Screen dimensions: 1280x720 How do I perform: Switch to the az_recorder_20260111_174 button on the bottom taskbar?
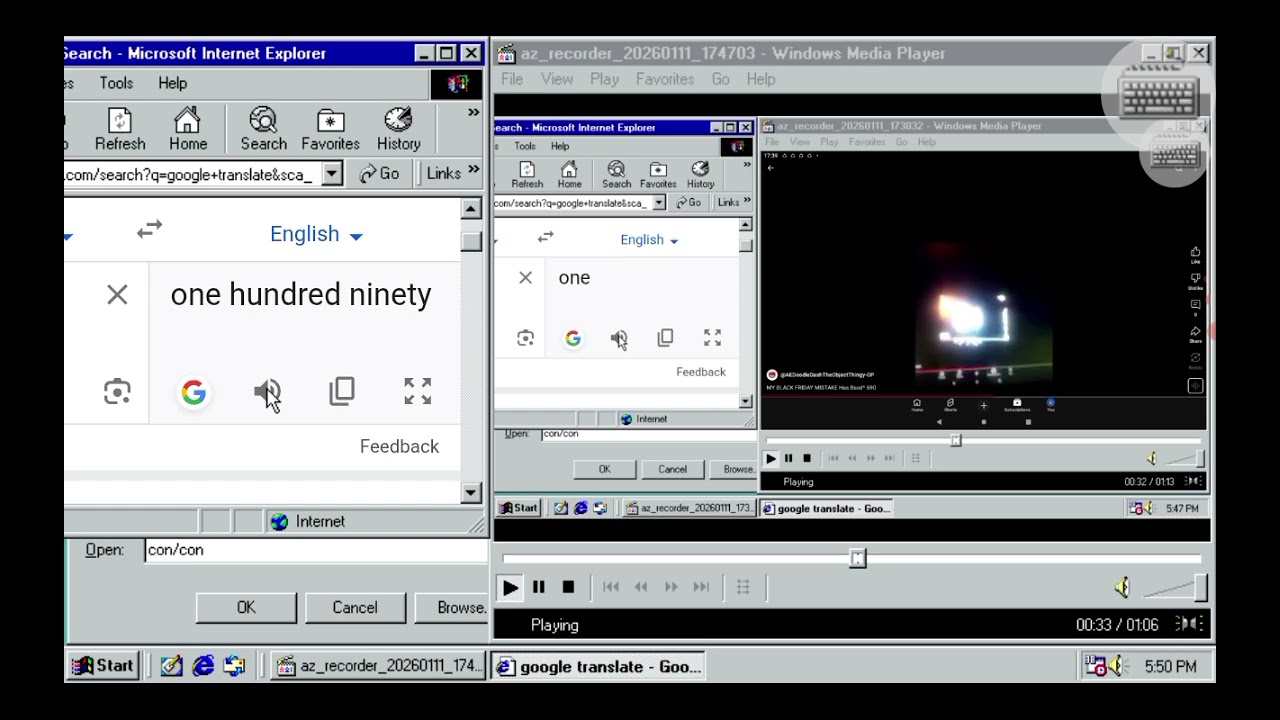(378, 666)
